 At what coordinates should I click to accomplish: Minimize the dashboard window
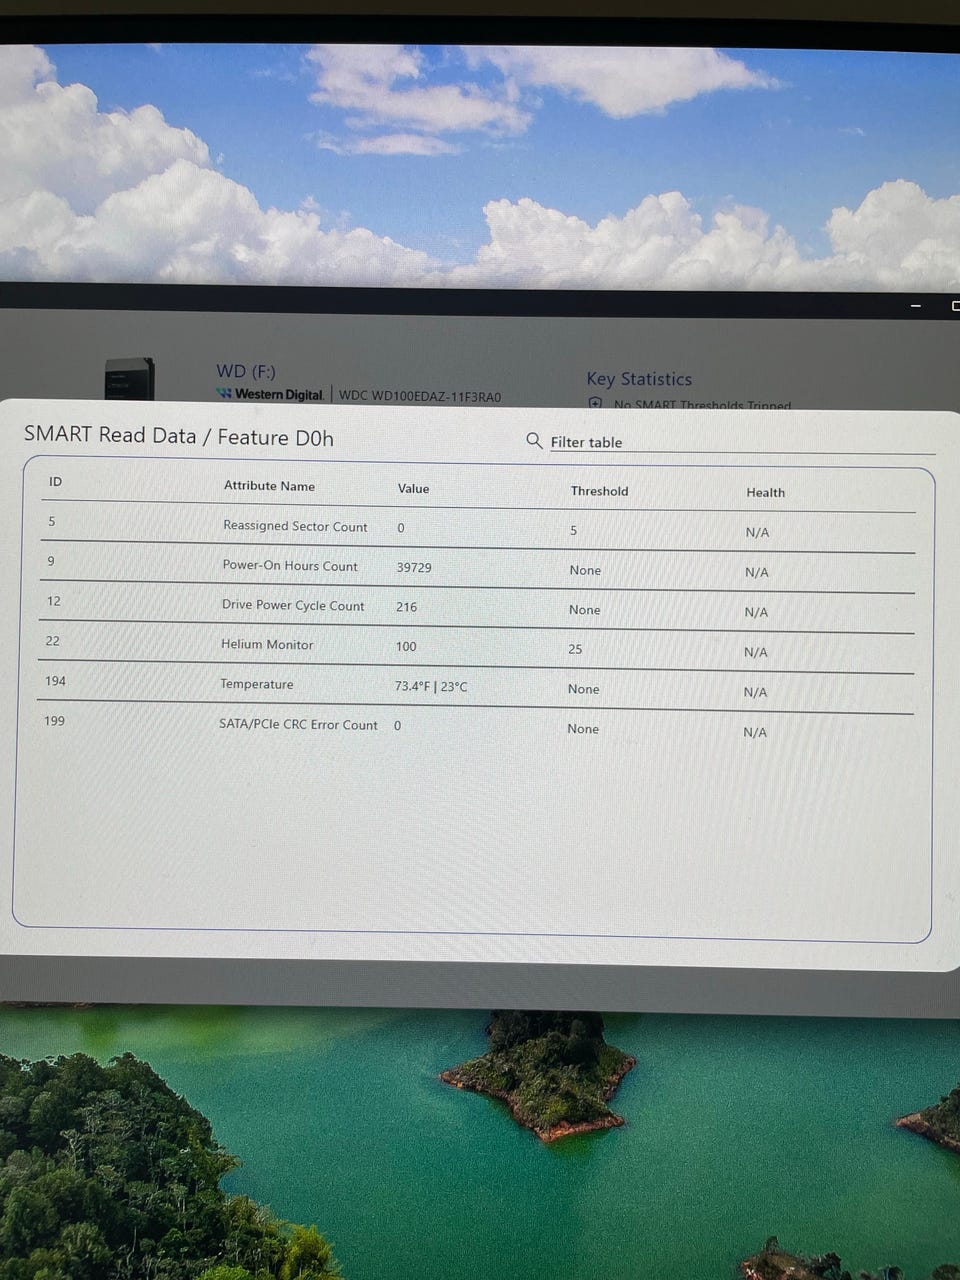coord(915,305)
